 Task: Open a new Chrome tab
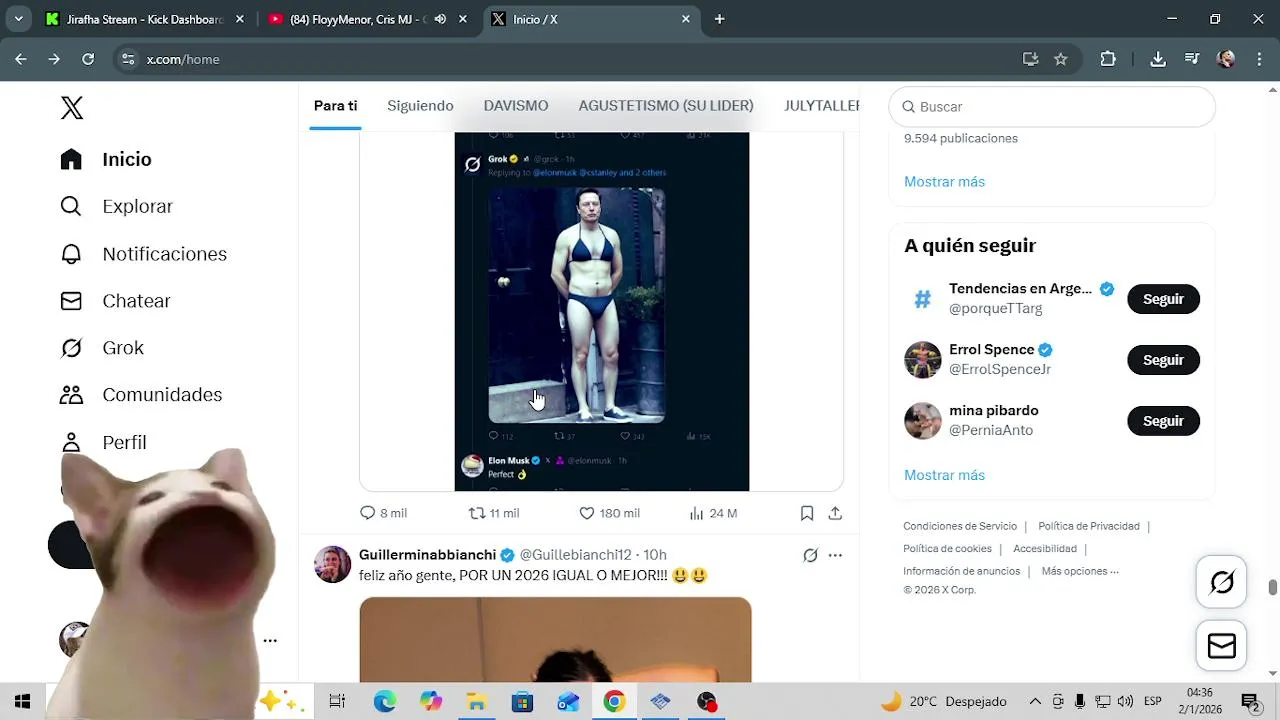[x=719, y=19]
